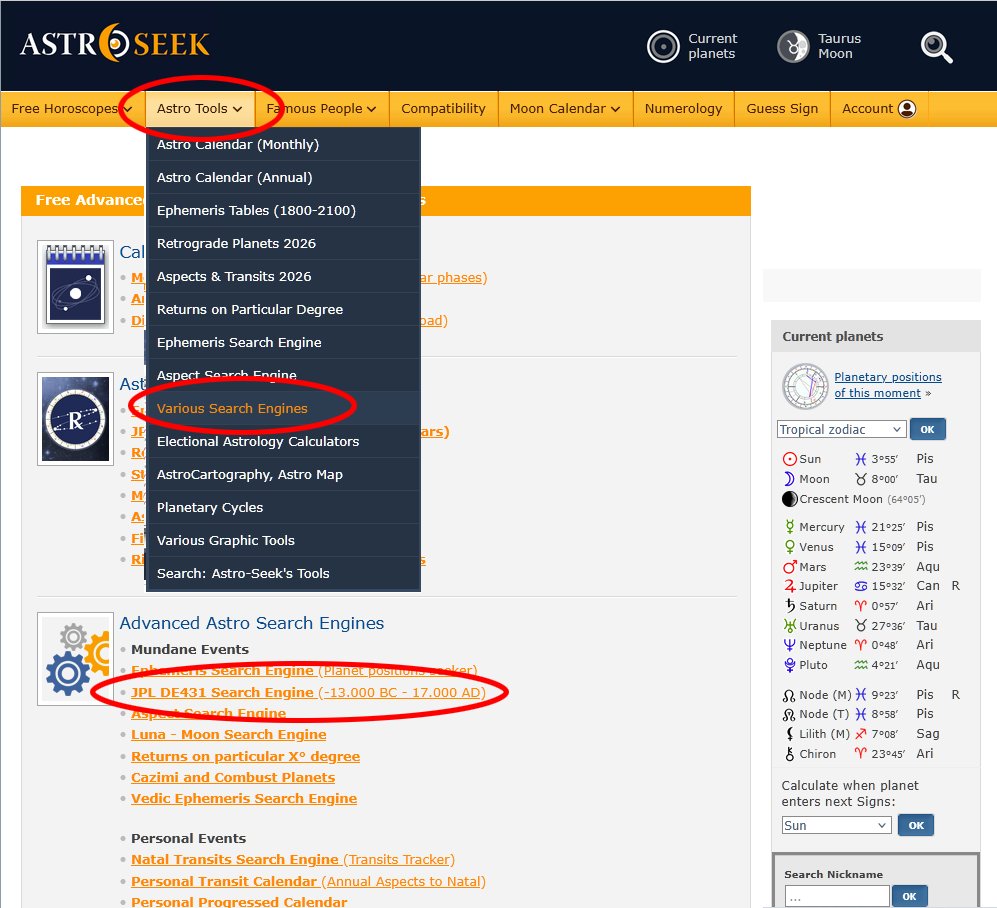Open the Compatibility tab

point(443,109)
